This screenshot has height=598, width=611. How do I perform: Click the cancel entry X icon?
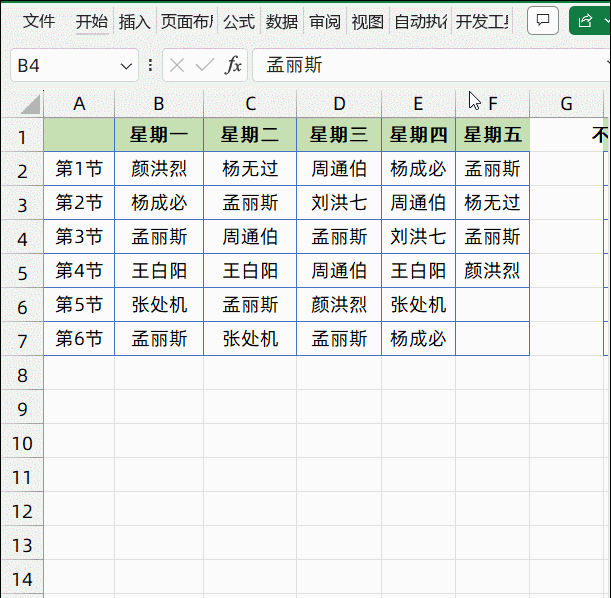177,66
